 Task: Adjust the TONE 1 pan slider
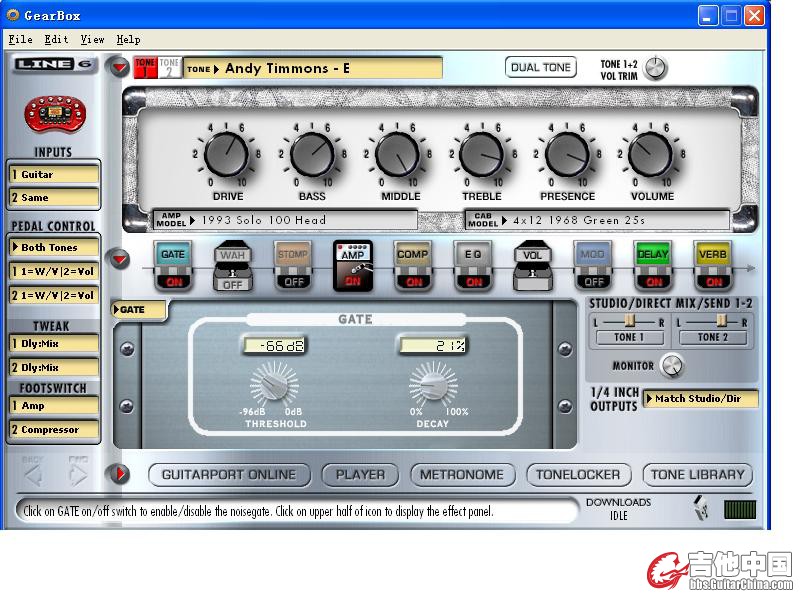click(x=630, y=320)
